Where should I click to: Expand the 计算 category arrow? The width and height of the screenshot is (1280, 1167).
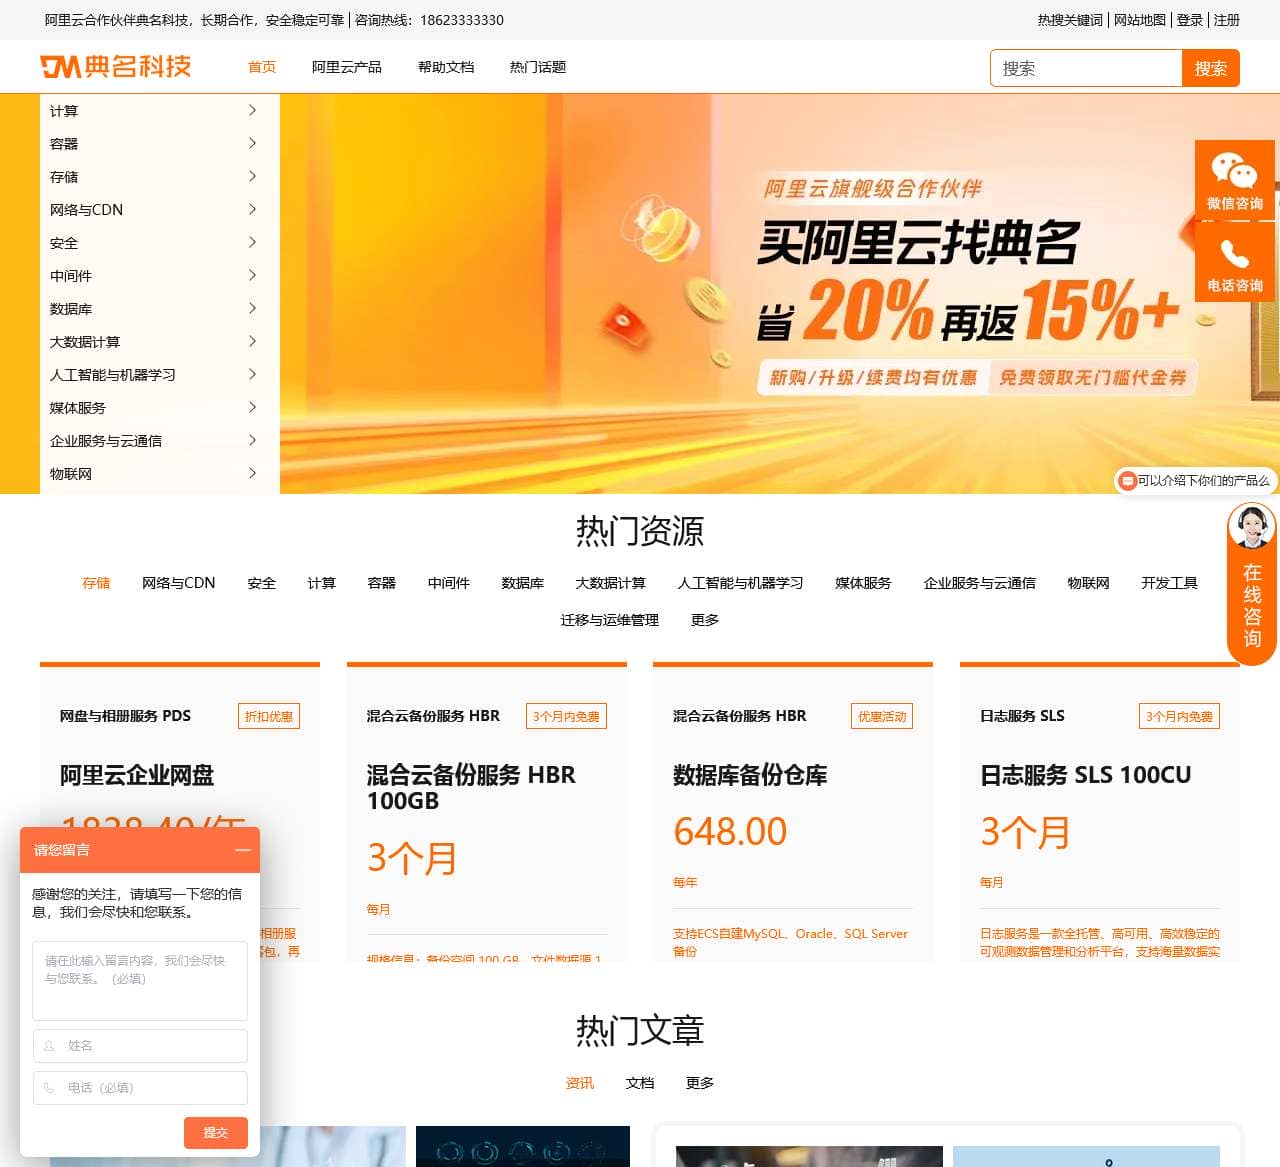(x=252, y=110)
